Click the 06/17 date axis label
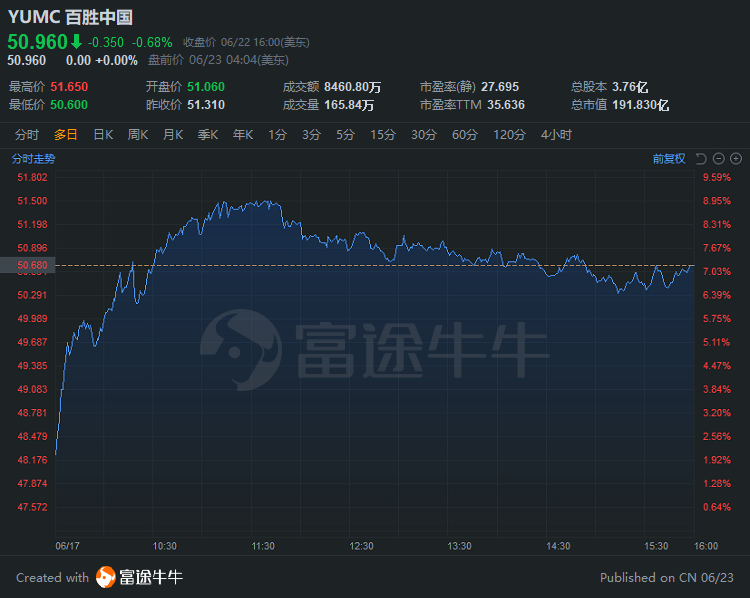This screenshot has height=598, width=750. [67, 546]
